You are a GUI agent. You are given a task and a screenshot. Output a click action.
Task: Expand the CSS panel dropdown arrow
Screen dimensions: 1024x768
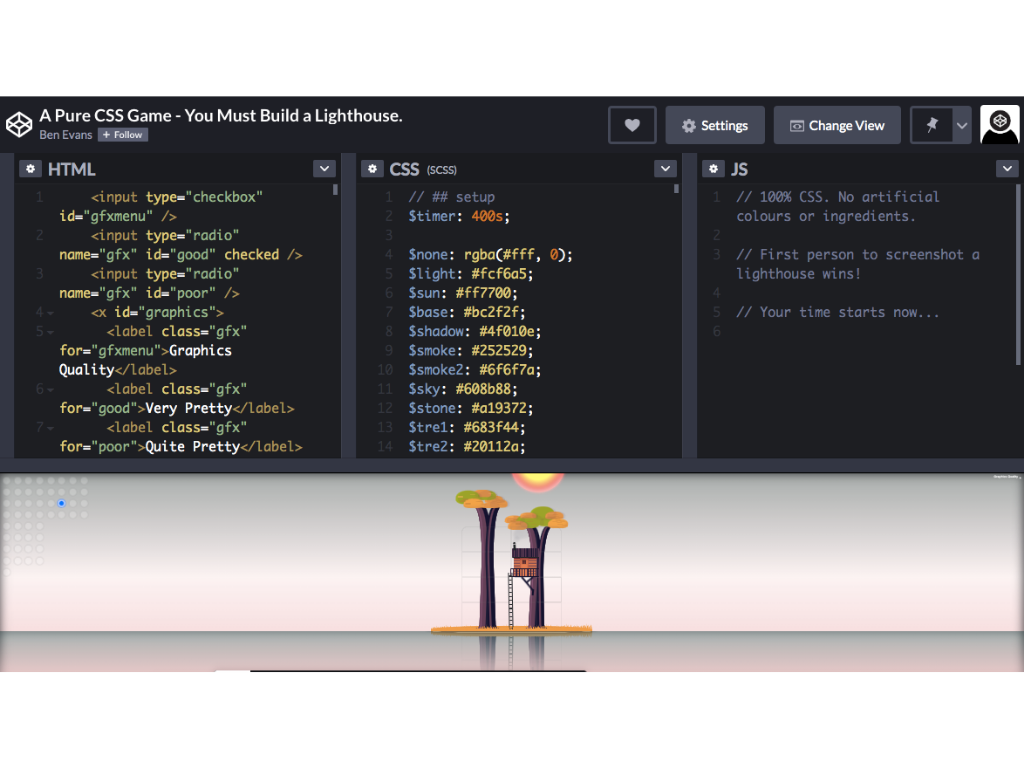[665, 169]
